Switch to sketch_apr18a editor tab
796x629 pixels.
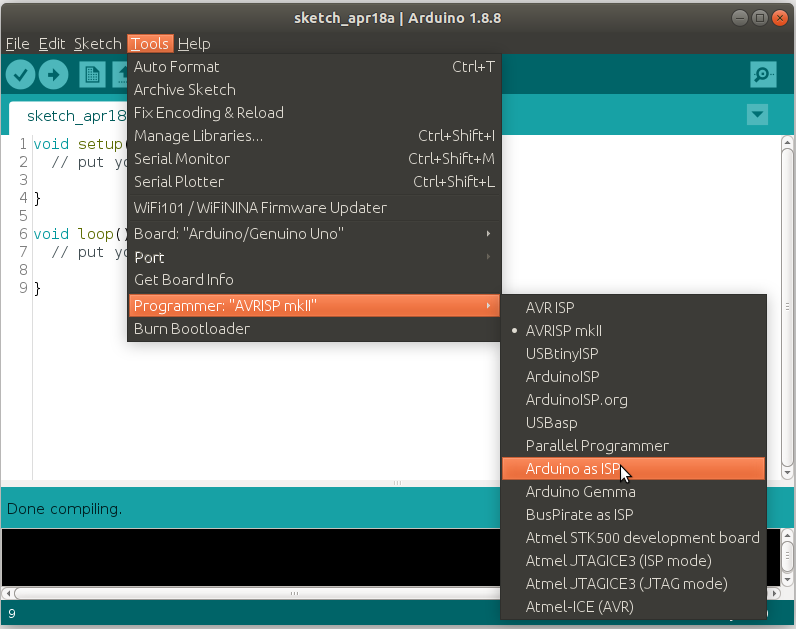pos(69,116)
